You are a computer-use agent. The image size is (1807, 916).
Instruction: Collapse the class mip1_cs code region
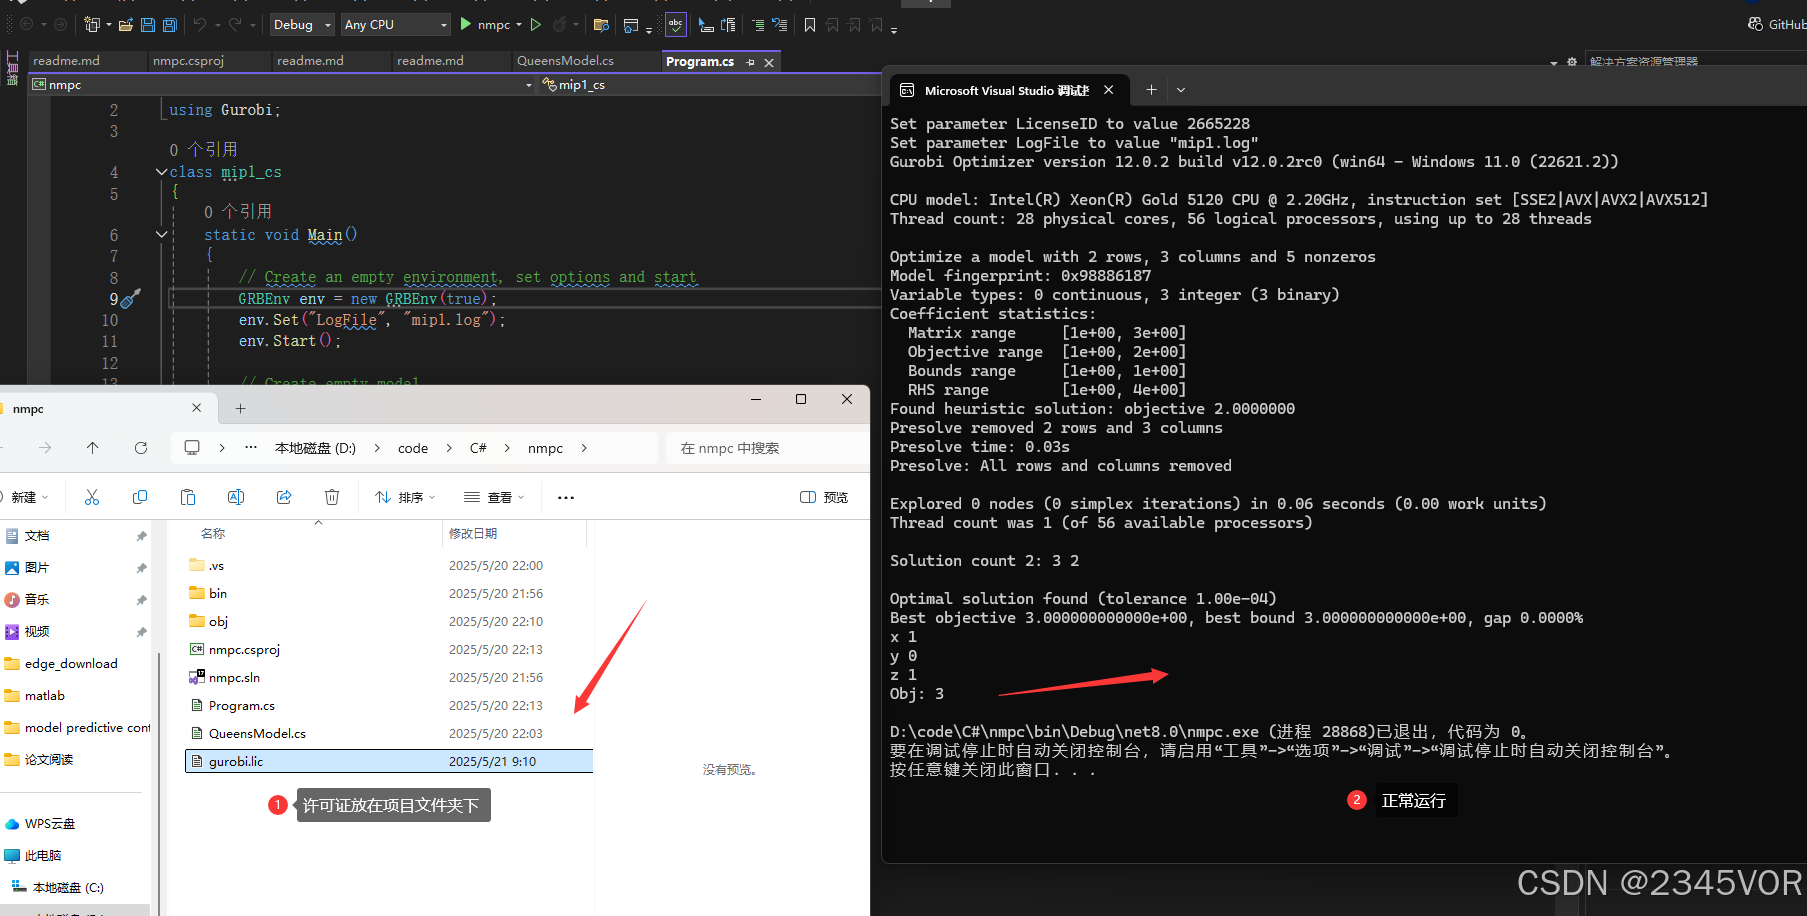point(161,172)
